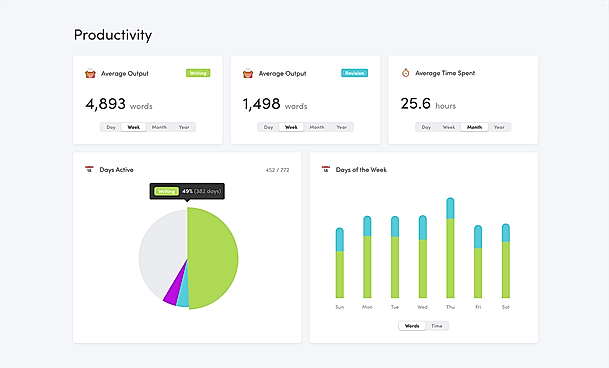609x368 pixels.
Task: Click the 452 / 772 count on Days Active
Action: [x=277, y=170]
